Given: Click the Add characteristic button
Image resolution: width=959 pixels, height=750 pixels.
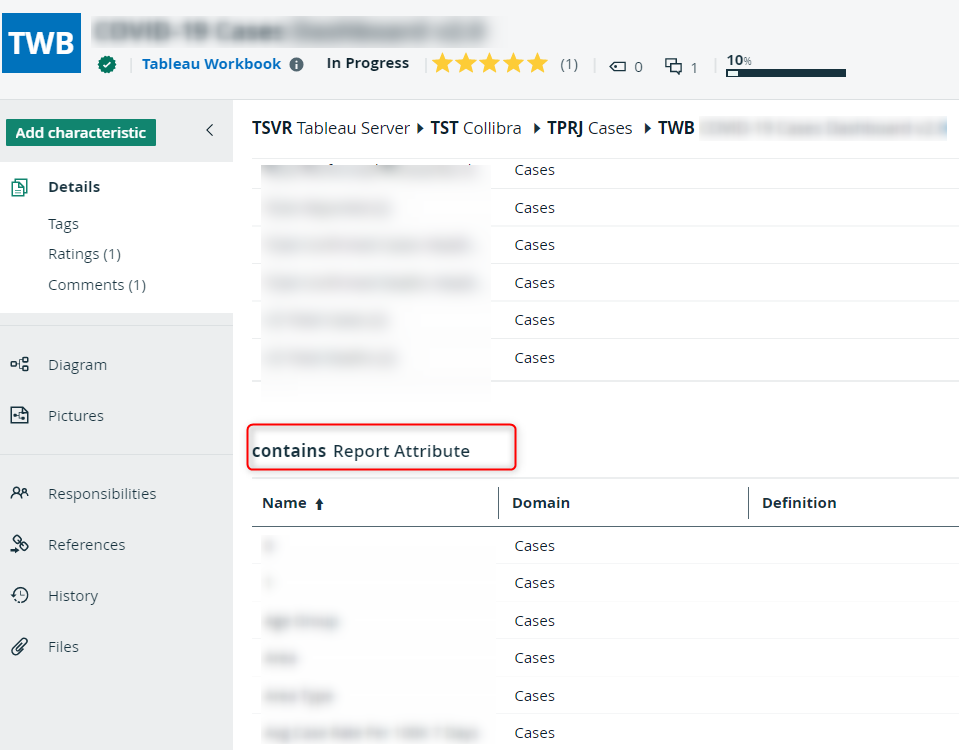Looking at the screenshot, I should [x=81, y=133].
